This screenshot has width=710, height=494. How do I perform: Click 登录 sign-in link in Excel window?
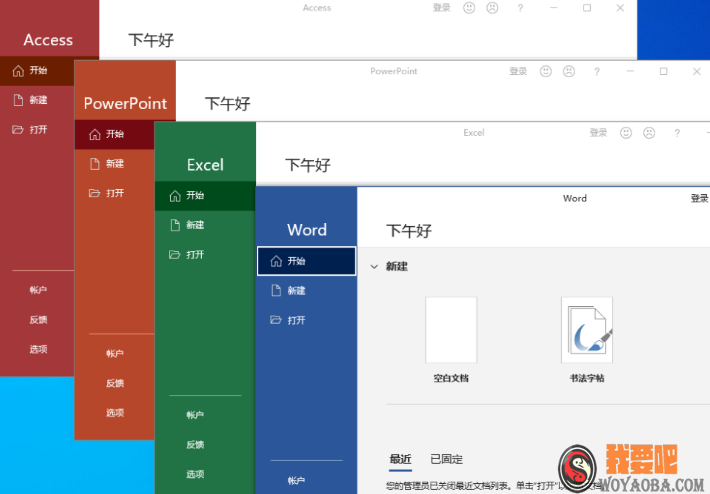point(598,133)
